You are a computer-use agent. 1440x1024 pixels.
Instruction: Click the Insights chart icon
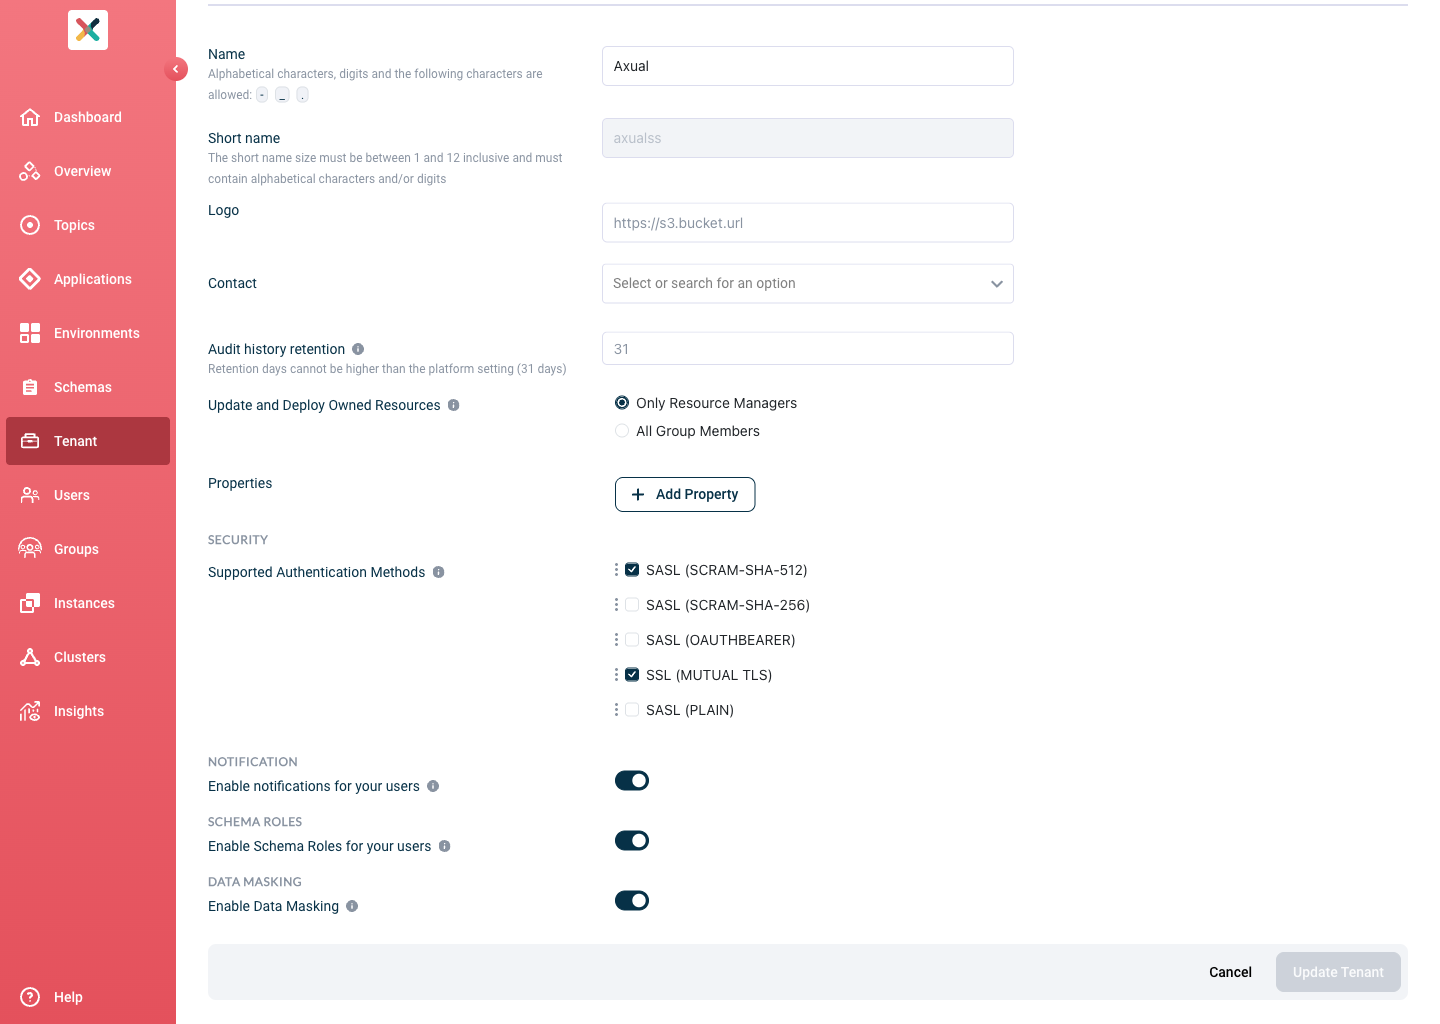[30, 711]
